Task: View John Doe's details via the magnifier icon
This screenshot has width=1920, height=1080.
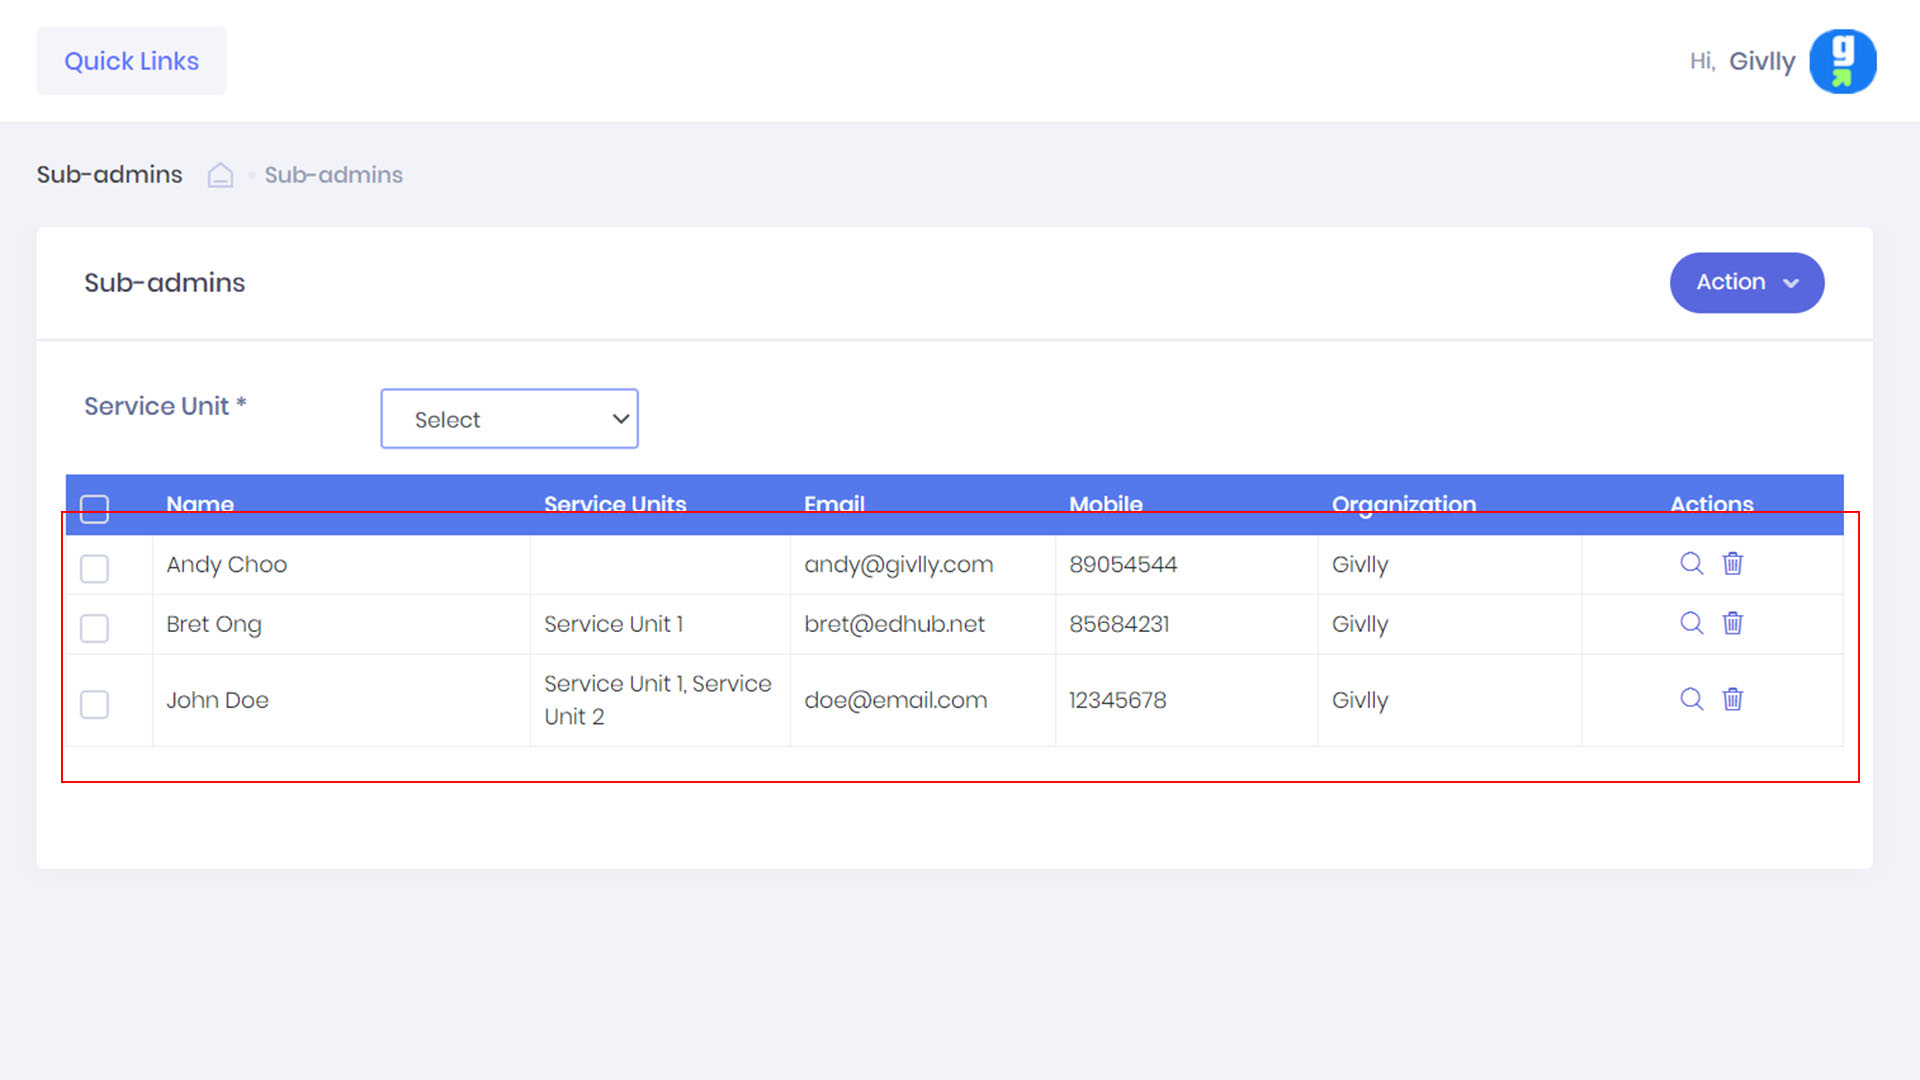Action: pyautogui.click(x=1691, y=699)
